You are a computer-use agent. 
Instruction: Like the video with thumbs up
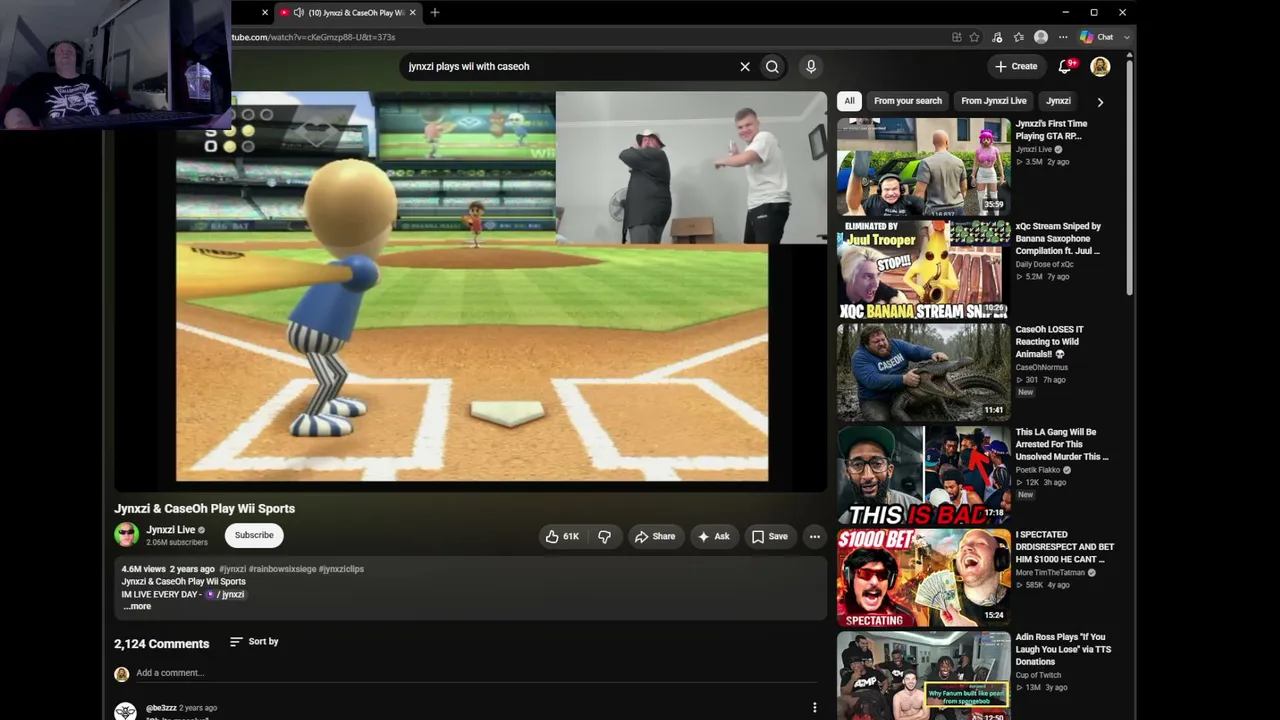click(562, 537)
